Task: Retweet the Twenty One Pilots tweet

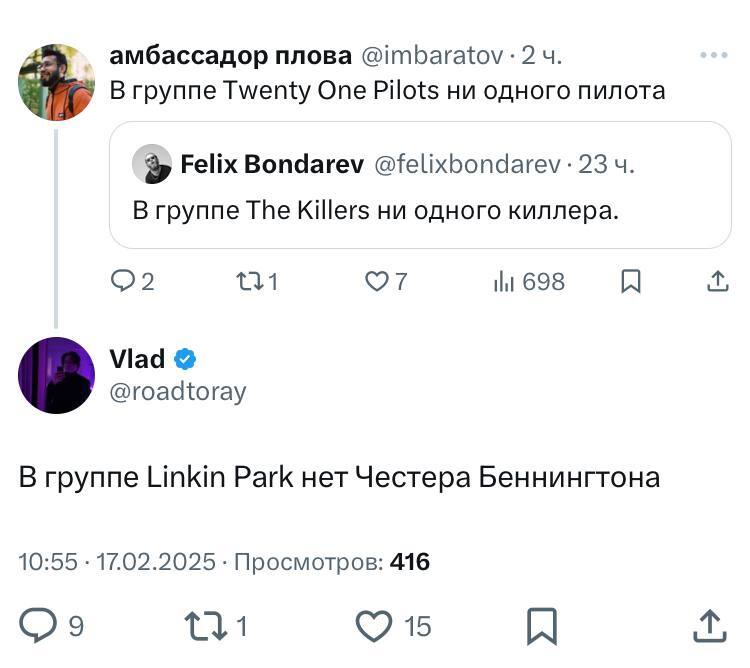Action: (244, 282)
